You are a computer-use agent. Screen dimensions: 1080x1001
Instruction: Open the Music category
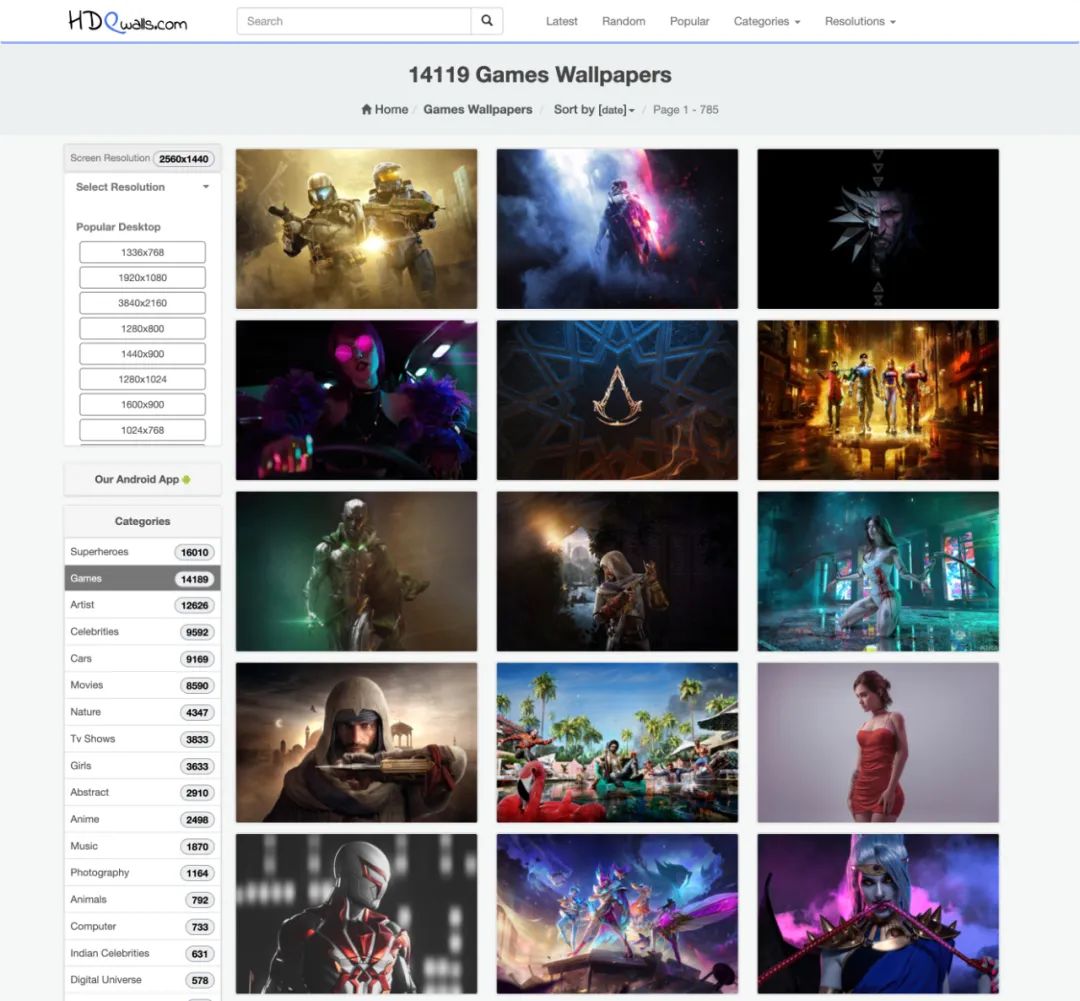(x=143, y=846)
